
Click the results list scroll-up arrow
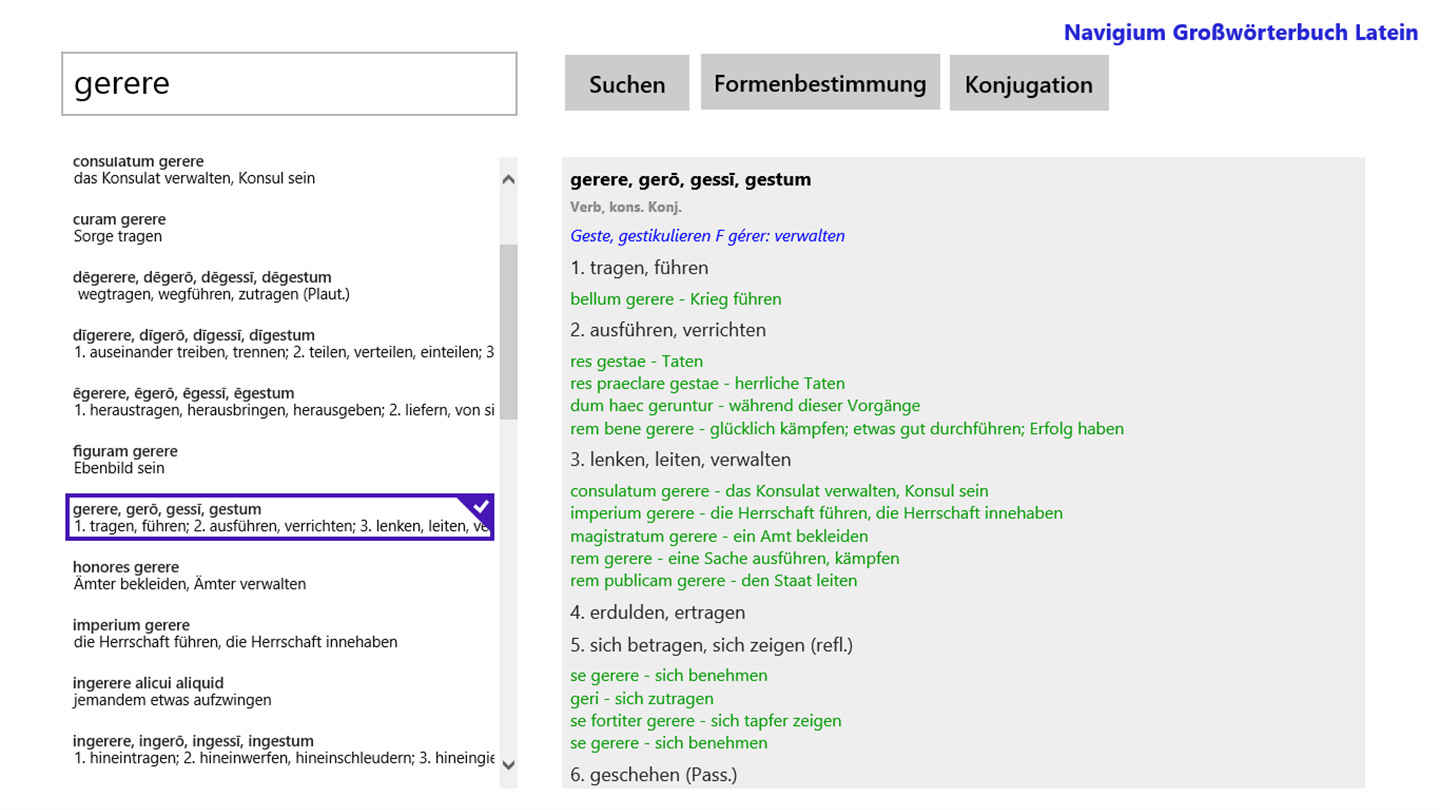pyautogui.click(x=508, y=180)
